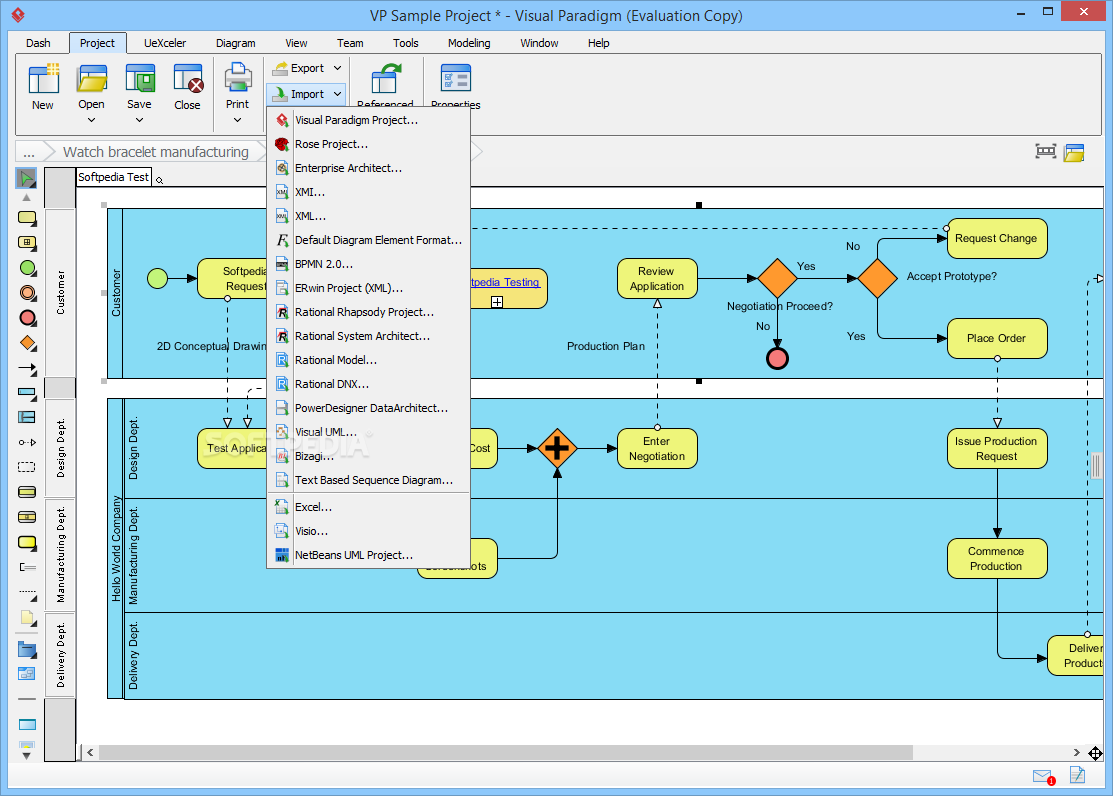Select the Text Annotation tool in palette
Screen dimensions: 1113x796
27,567
